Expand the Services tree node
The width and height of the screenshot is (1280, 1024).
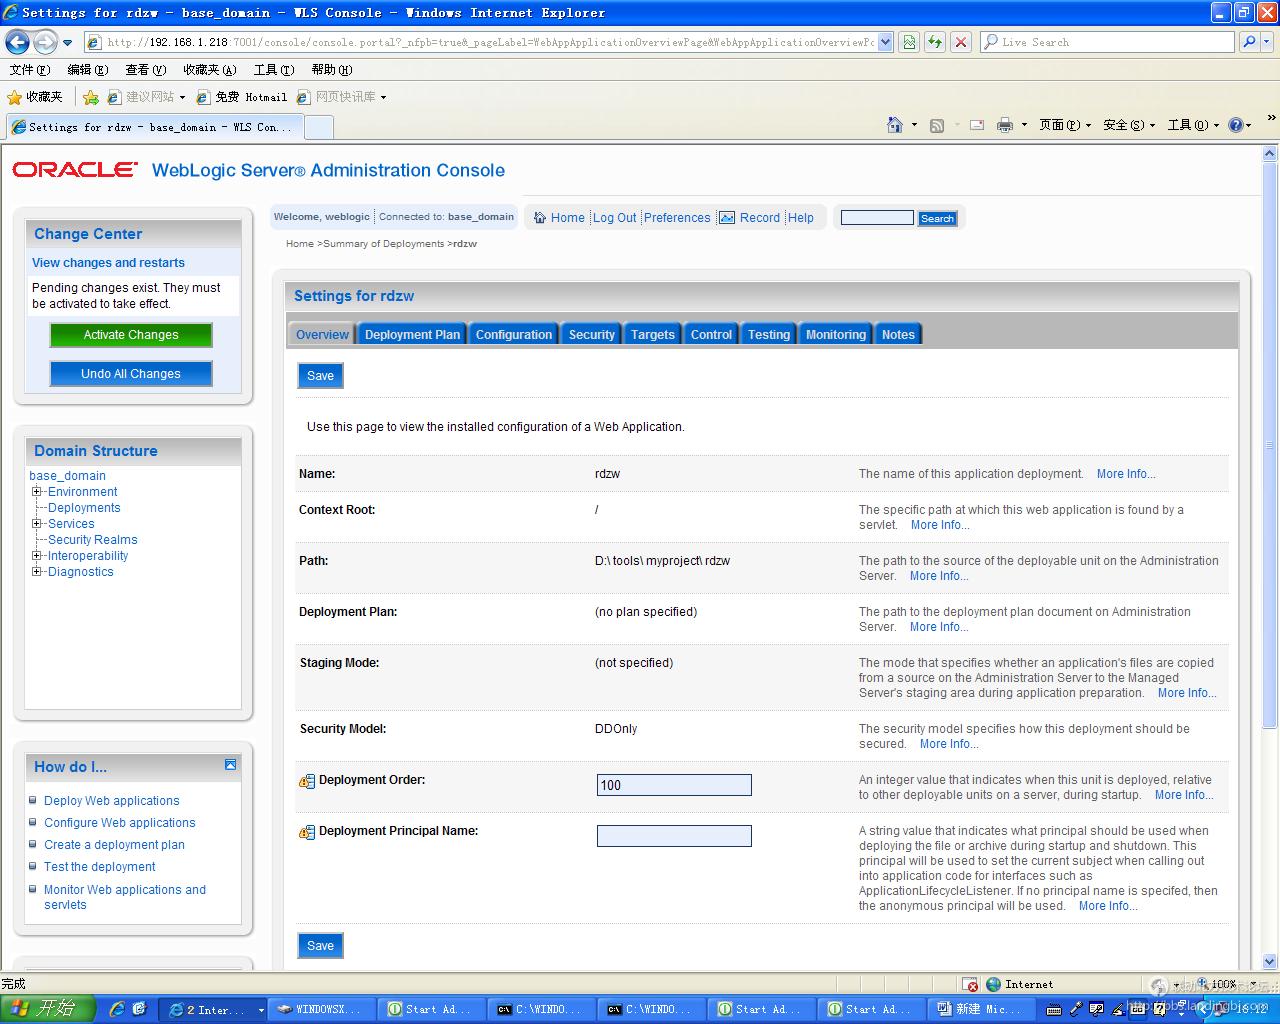[37, 524]
